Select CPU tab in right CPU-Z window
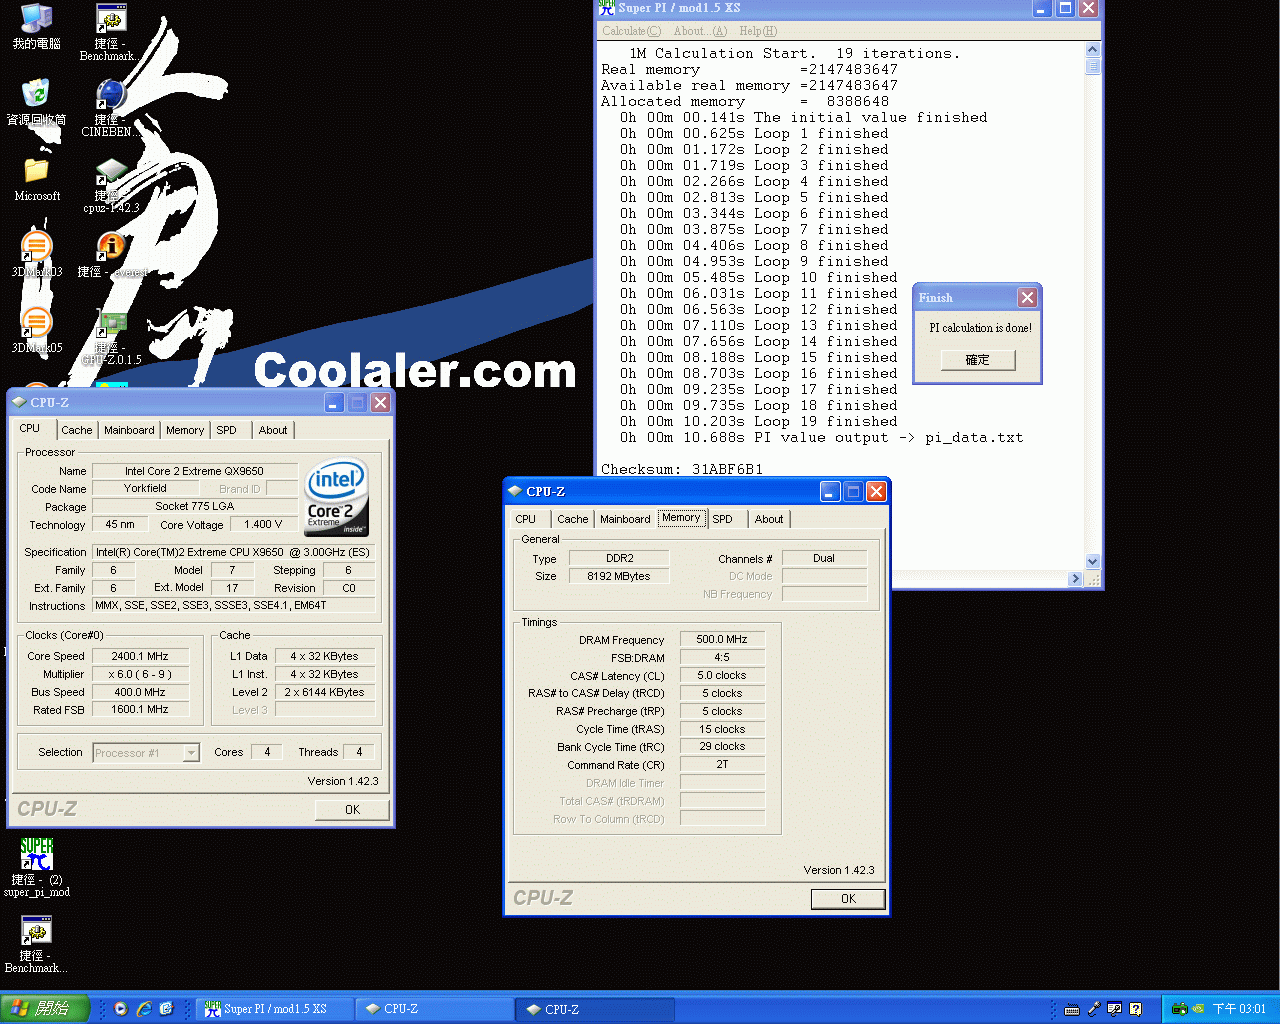 coord(526,519)
